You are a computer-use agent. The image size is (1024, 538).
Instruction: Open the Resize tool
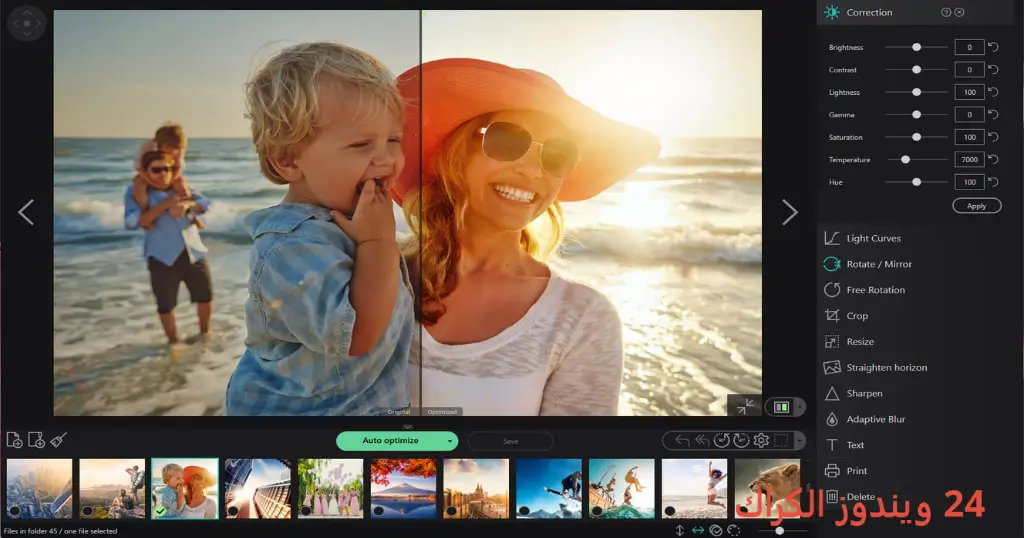point(848,341)
